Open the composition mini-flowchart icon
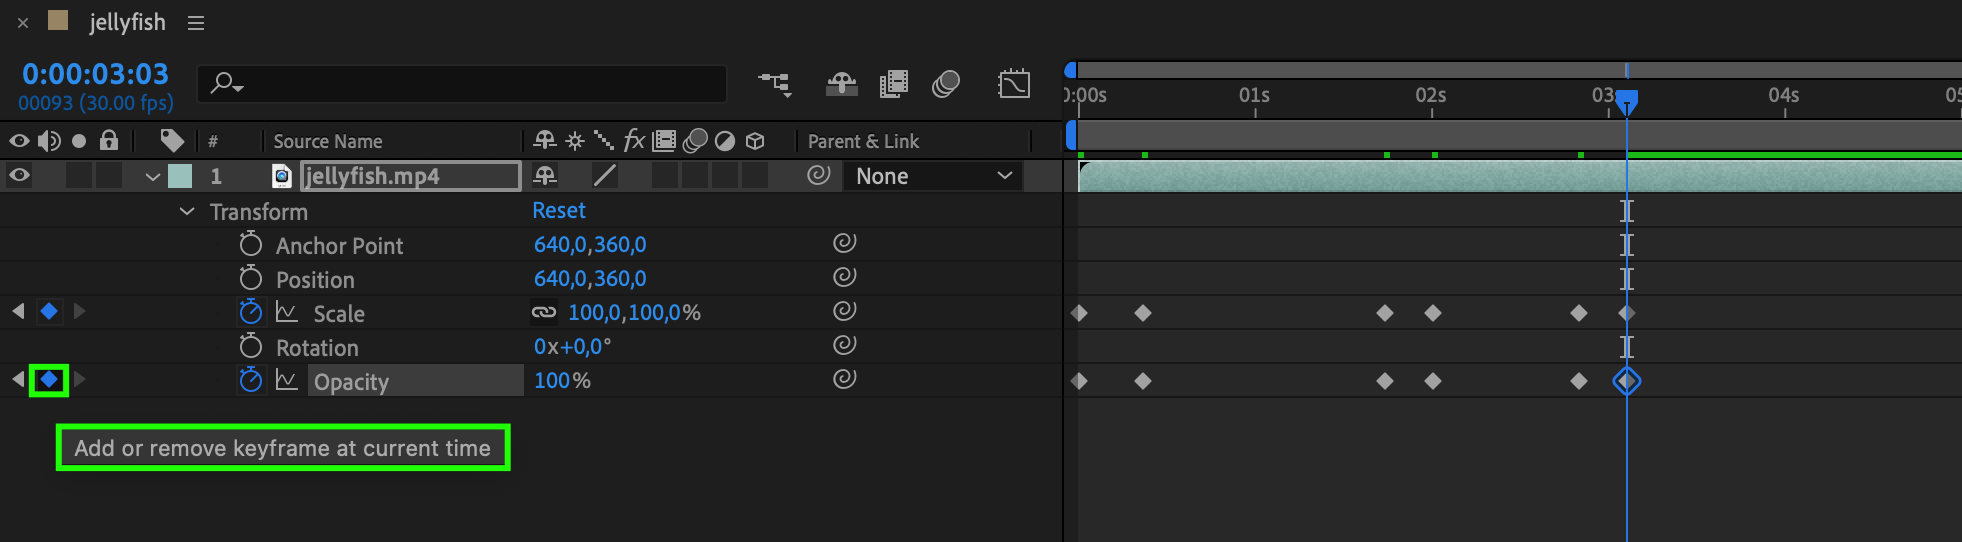This screenshot has width=1962, height=542. pos(775,85)
